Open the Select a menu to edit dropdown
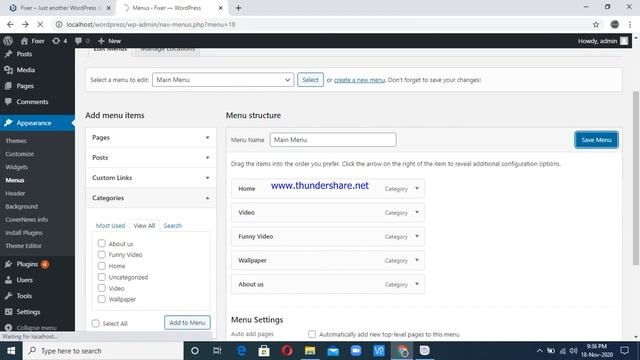640x360 pixels. (x=223, y=80)
